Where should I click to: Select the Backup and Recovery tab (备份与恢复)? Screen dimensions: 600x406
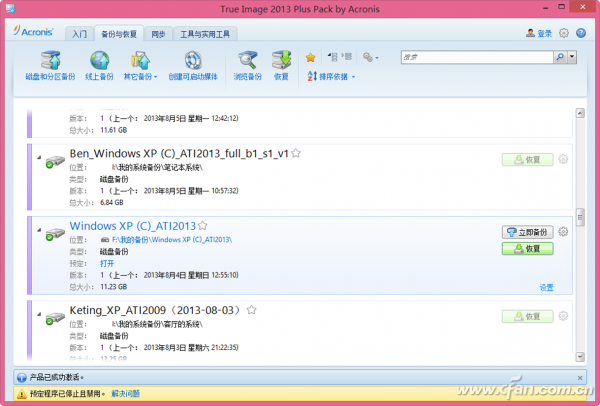[119, 34]
